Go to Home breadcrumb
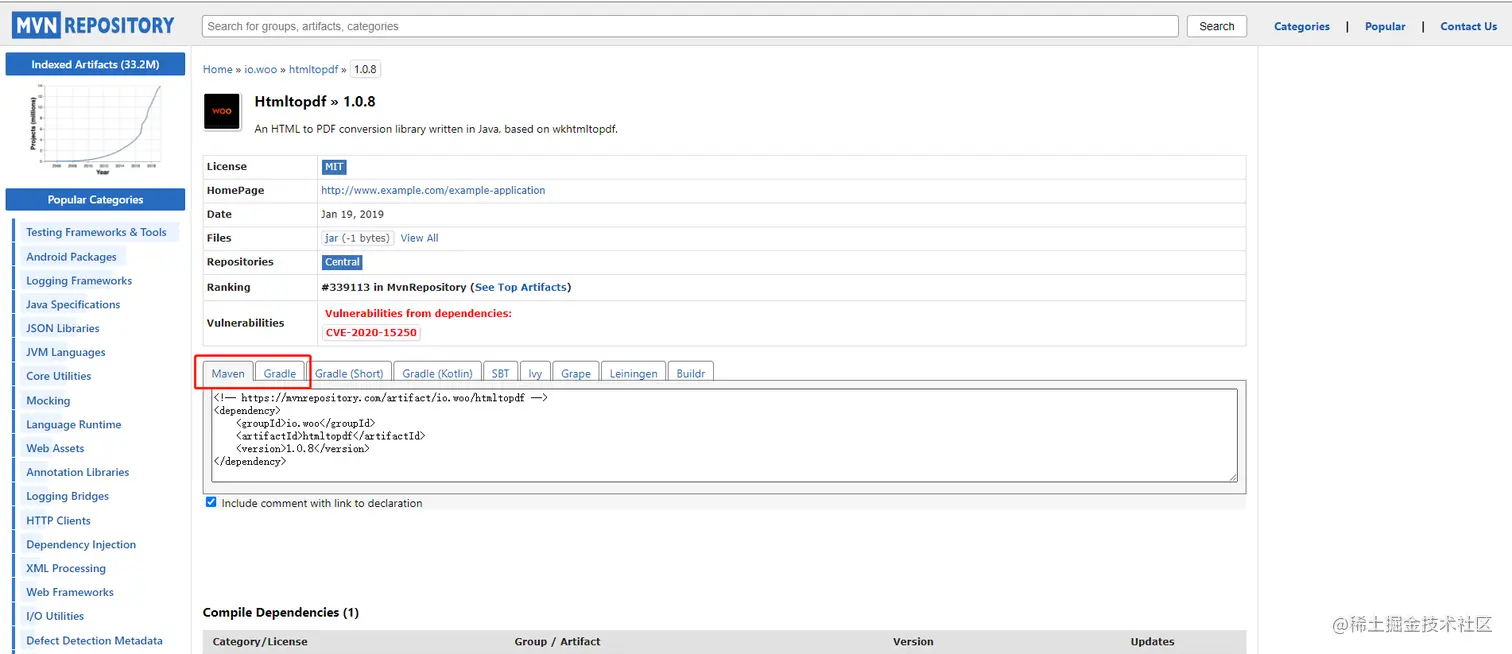This screenshot has height=654, width=1512. click(x=217, y=69)
